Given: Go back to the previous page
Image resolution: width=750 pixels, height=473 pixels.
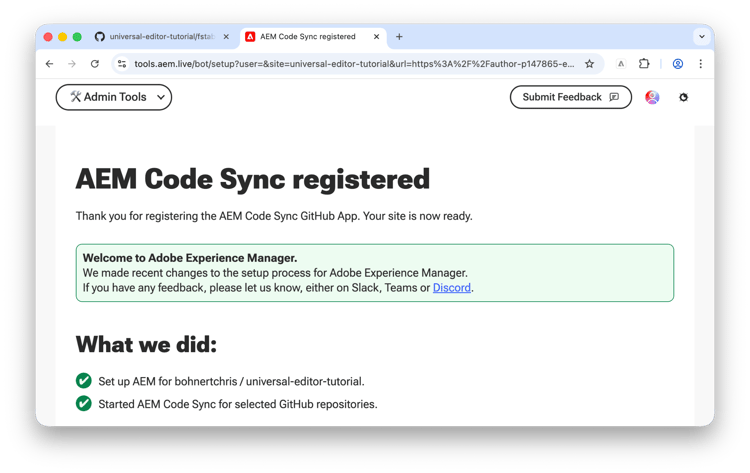Looking at the screenshot, I should 49,64.
